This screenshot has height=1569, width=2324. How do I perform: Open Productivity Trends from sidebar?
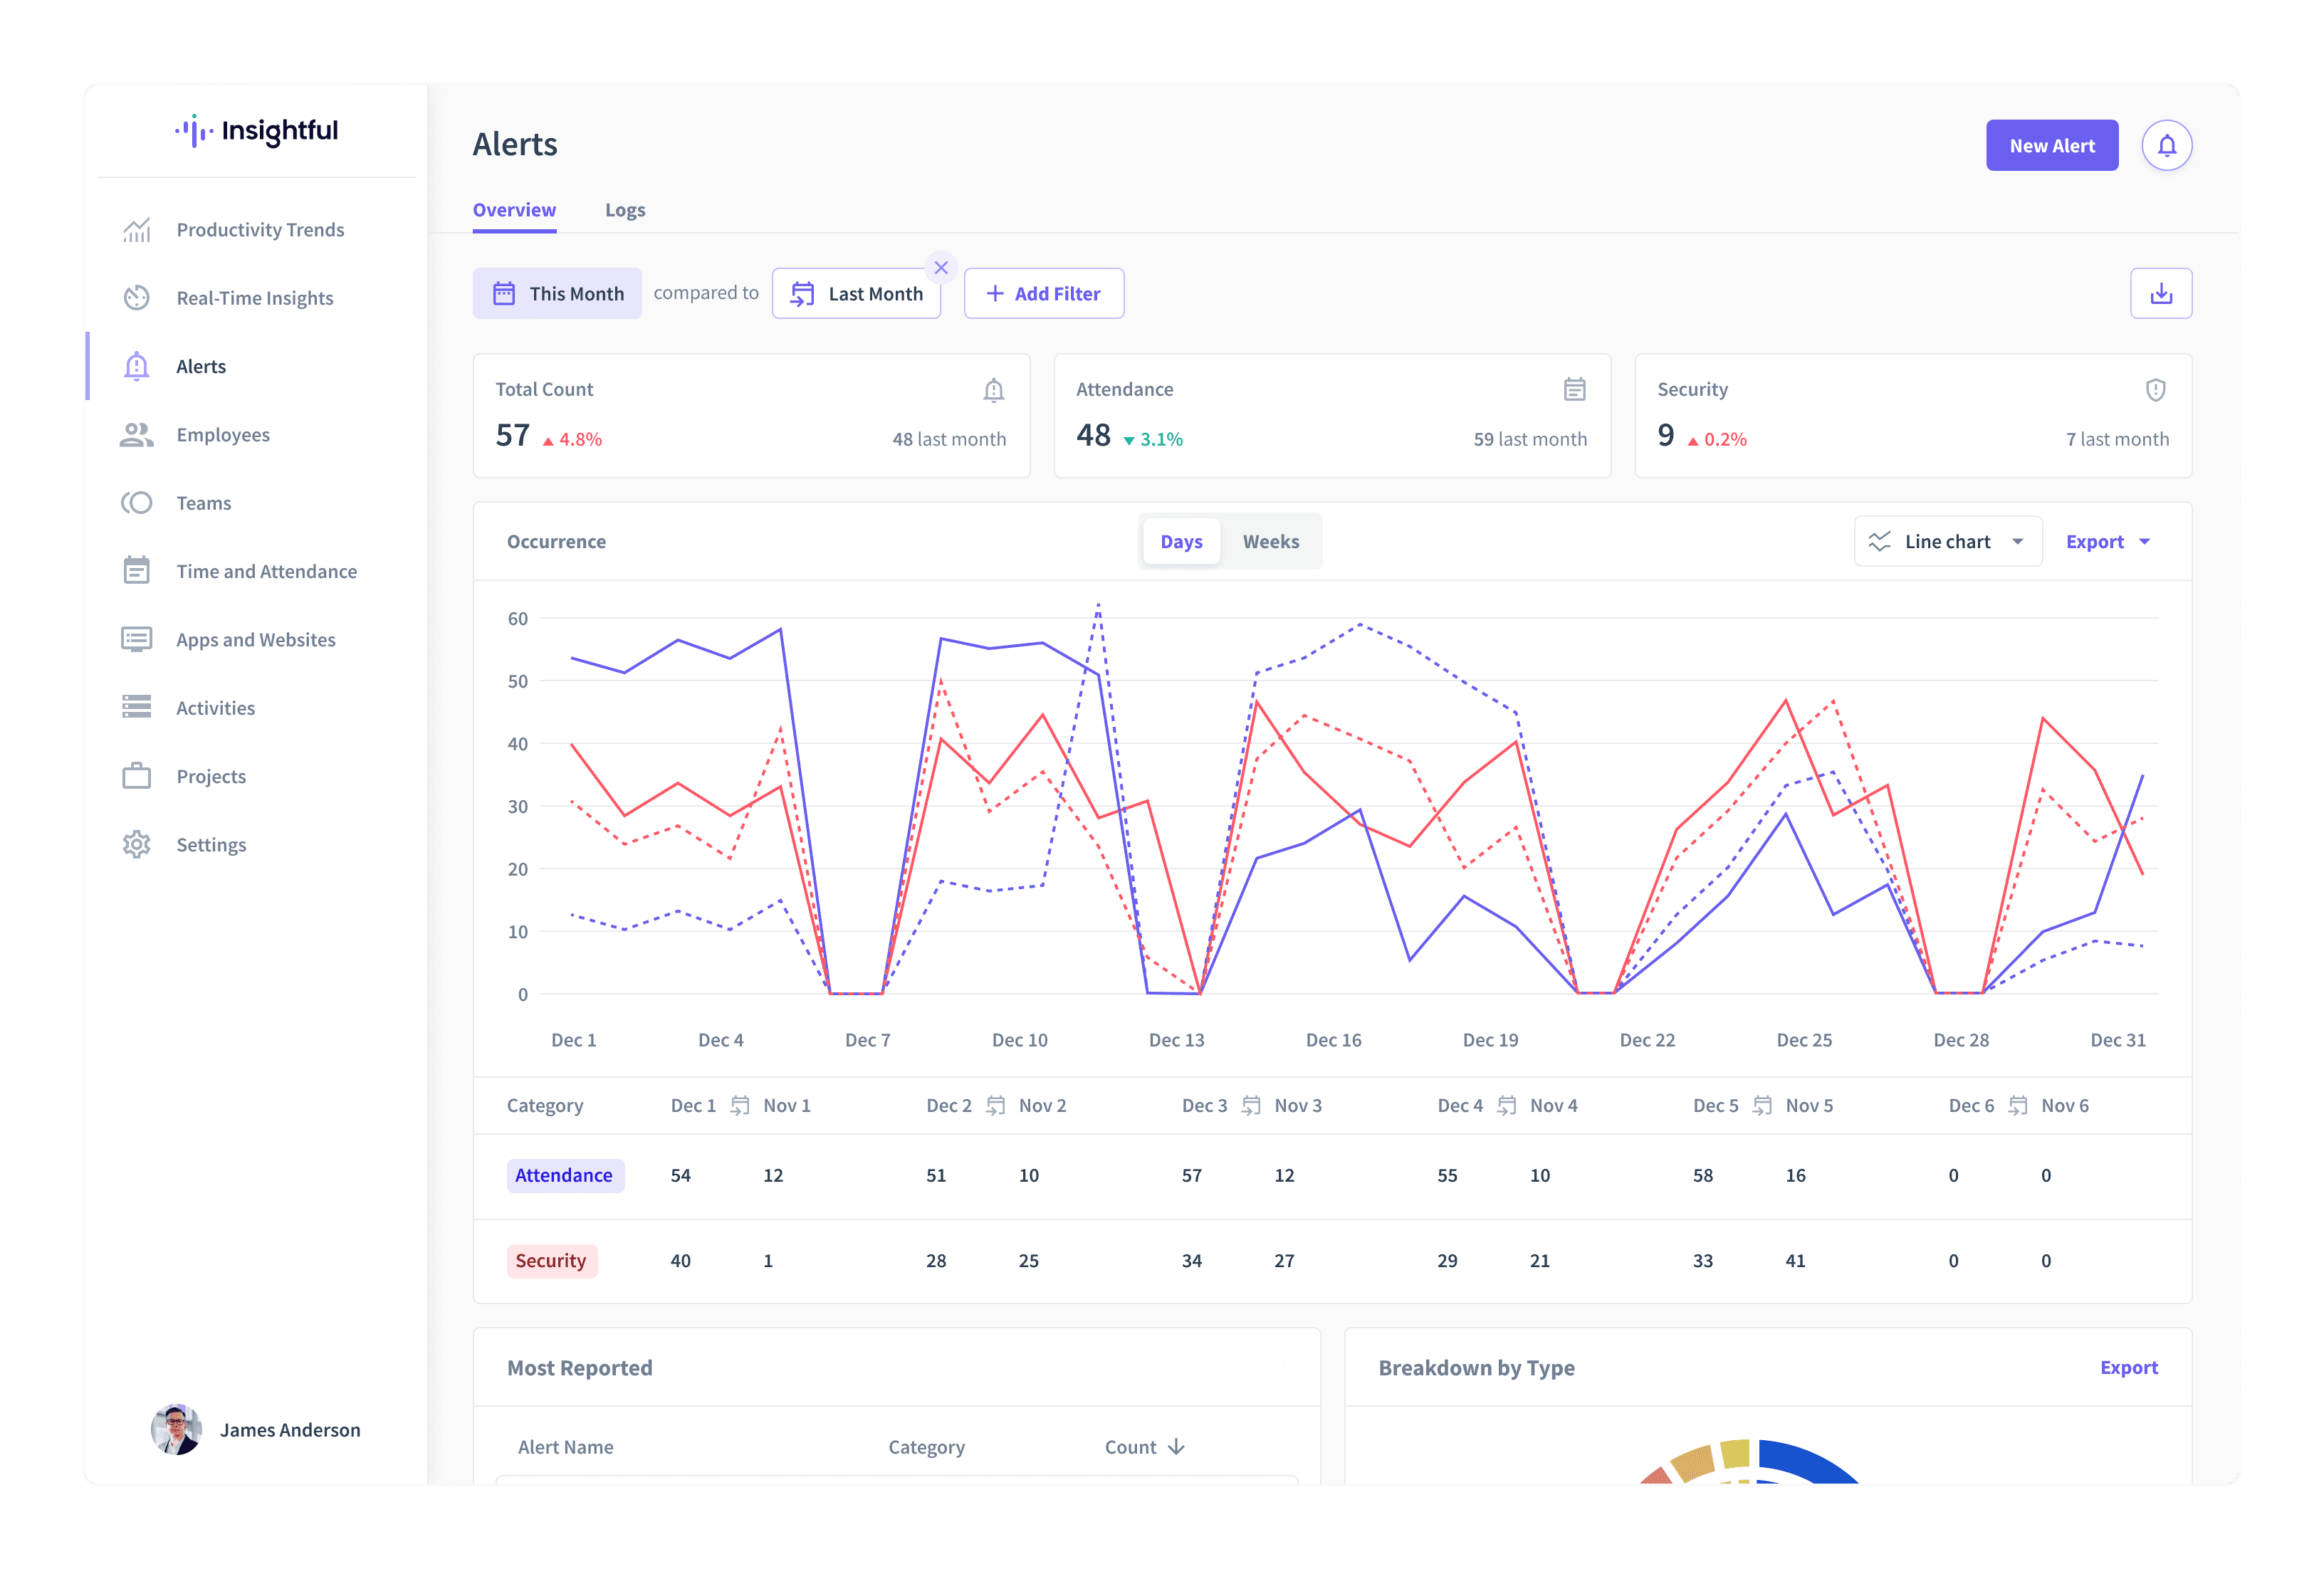(260, 230)
